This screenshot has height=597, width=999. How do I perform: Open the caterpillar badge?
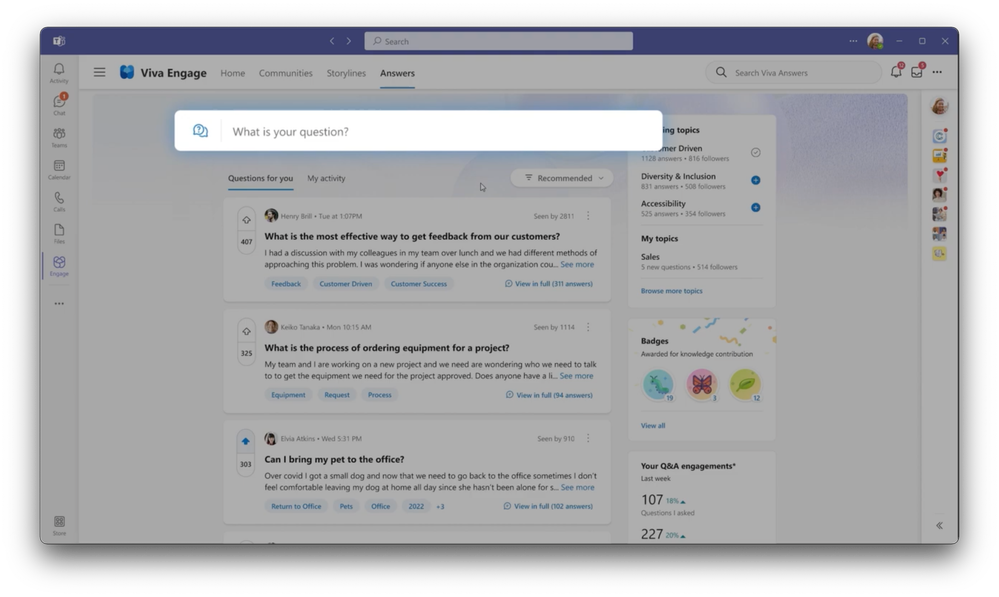[658, 384]
